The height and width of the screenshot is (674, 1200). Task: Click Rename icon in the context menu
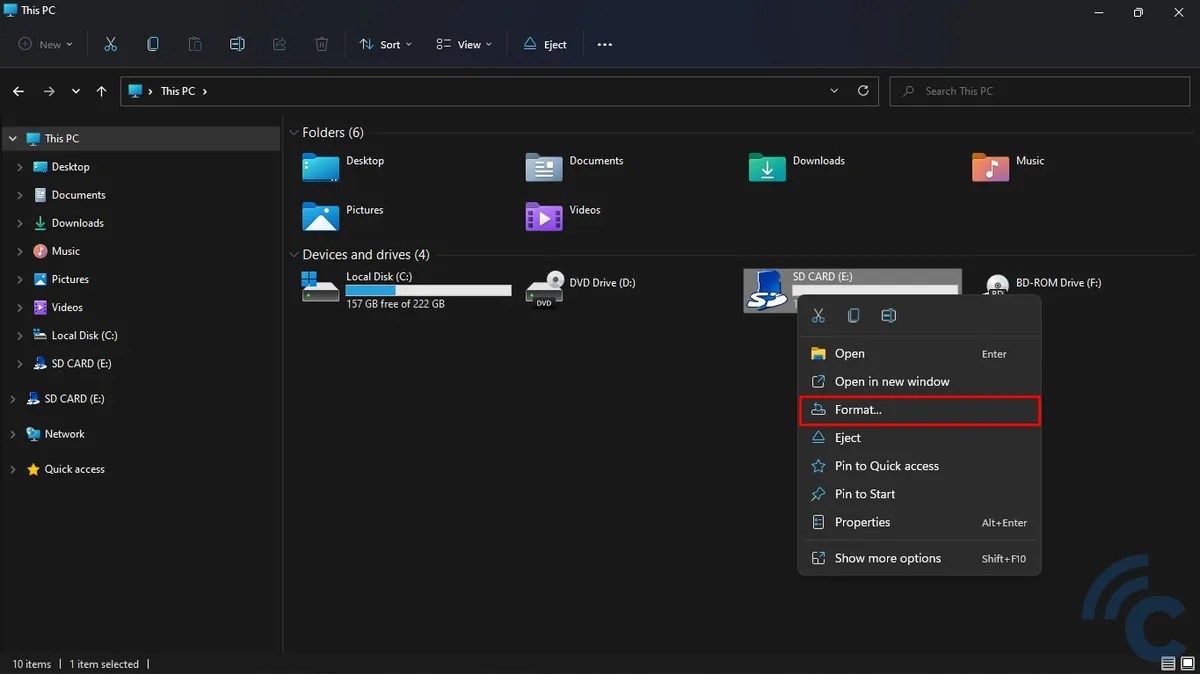pyautogui.click(x=889, y=315)
